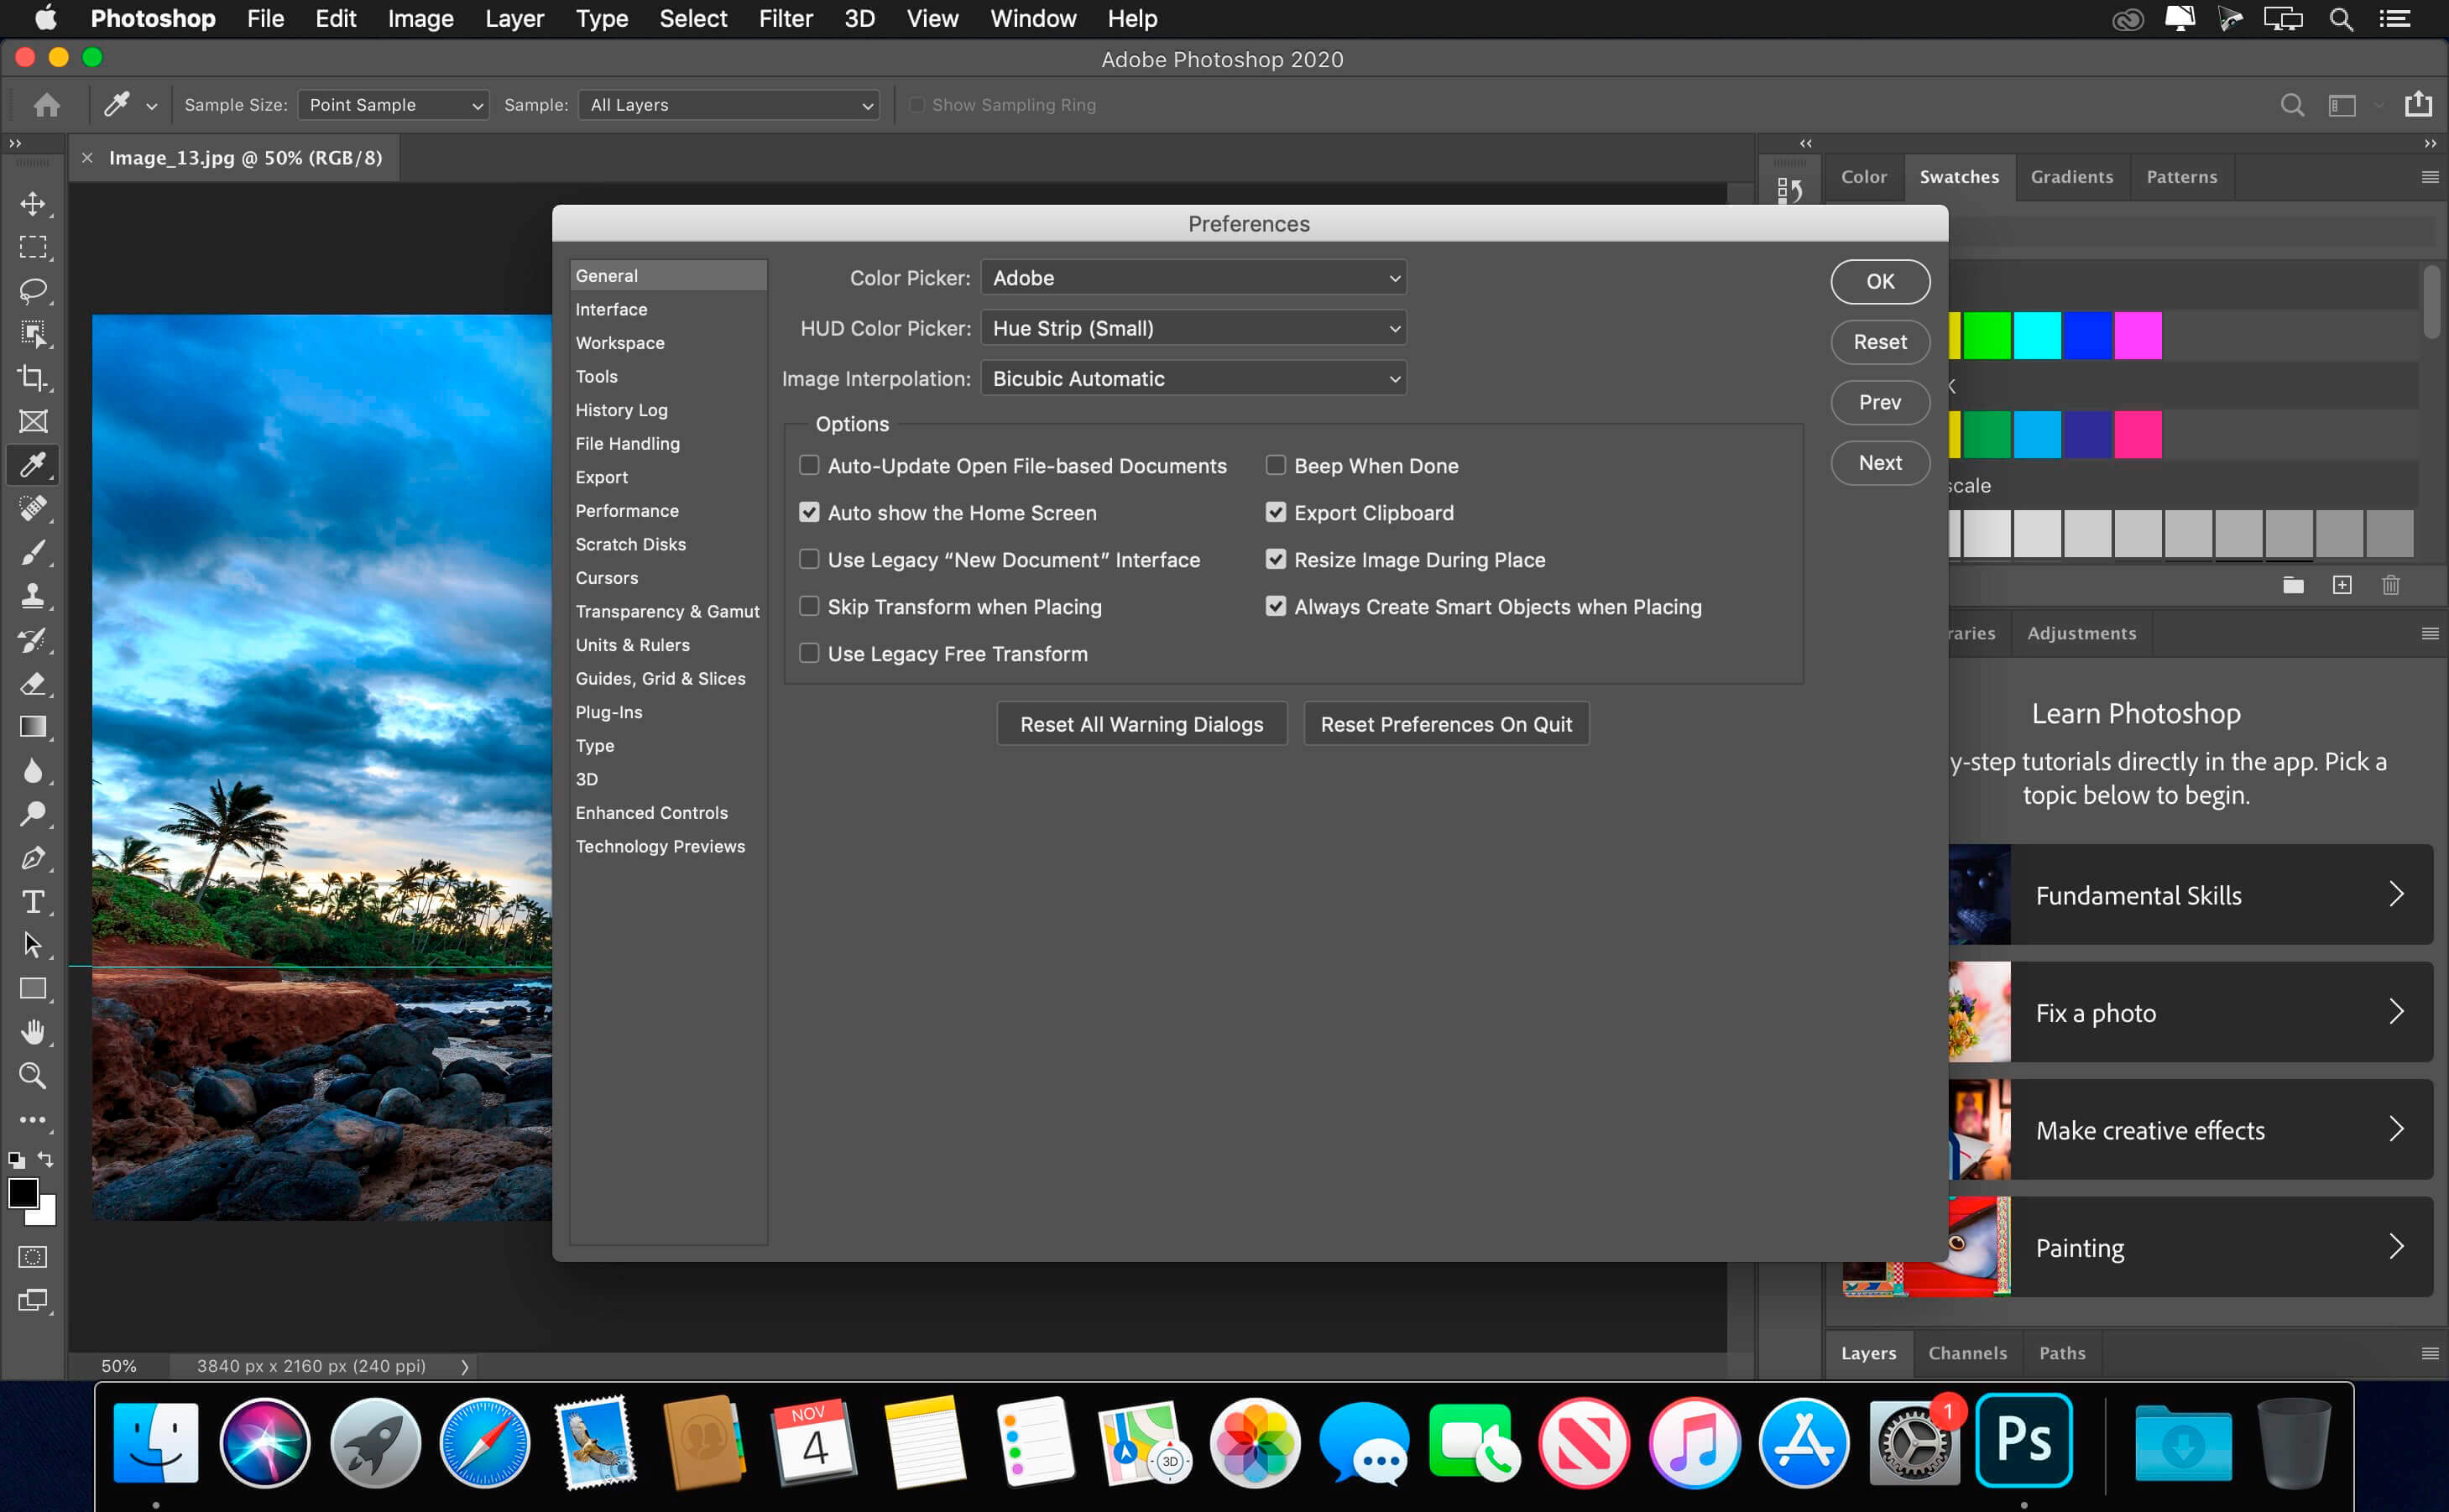The height and width of the screenshot is (1512, 2449).
Task: Disable Always Create Smart Objects when Placing
Action: [x=1273, y=605]
